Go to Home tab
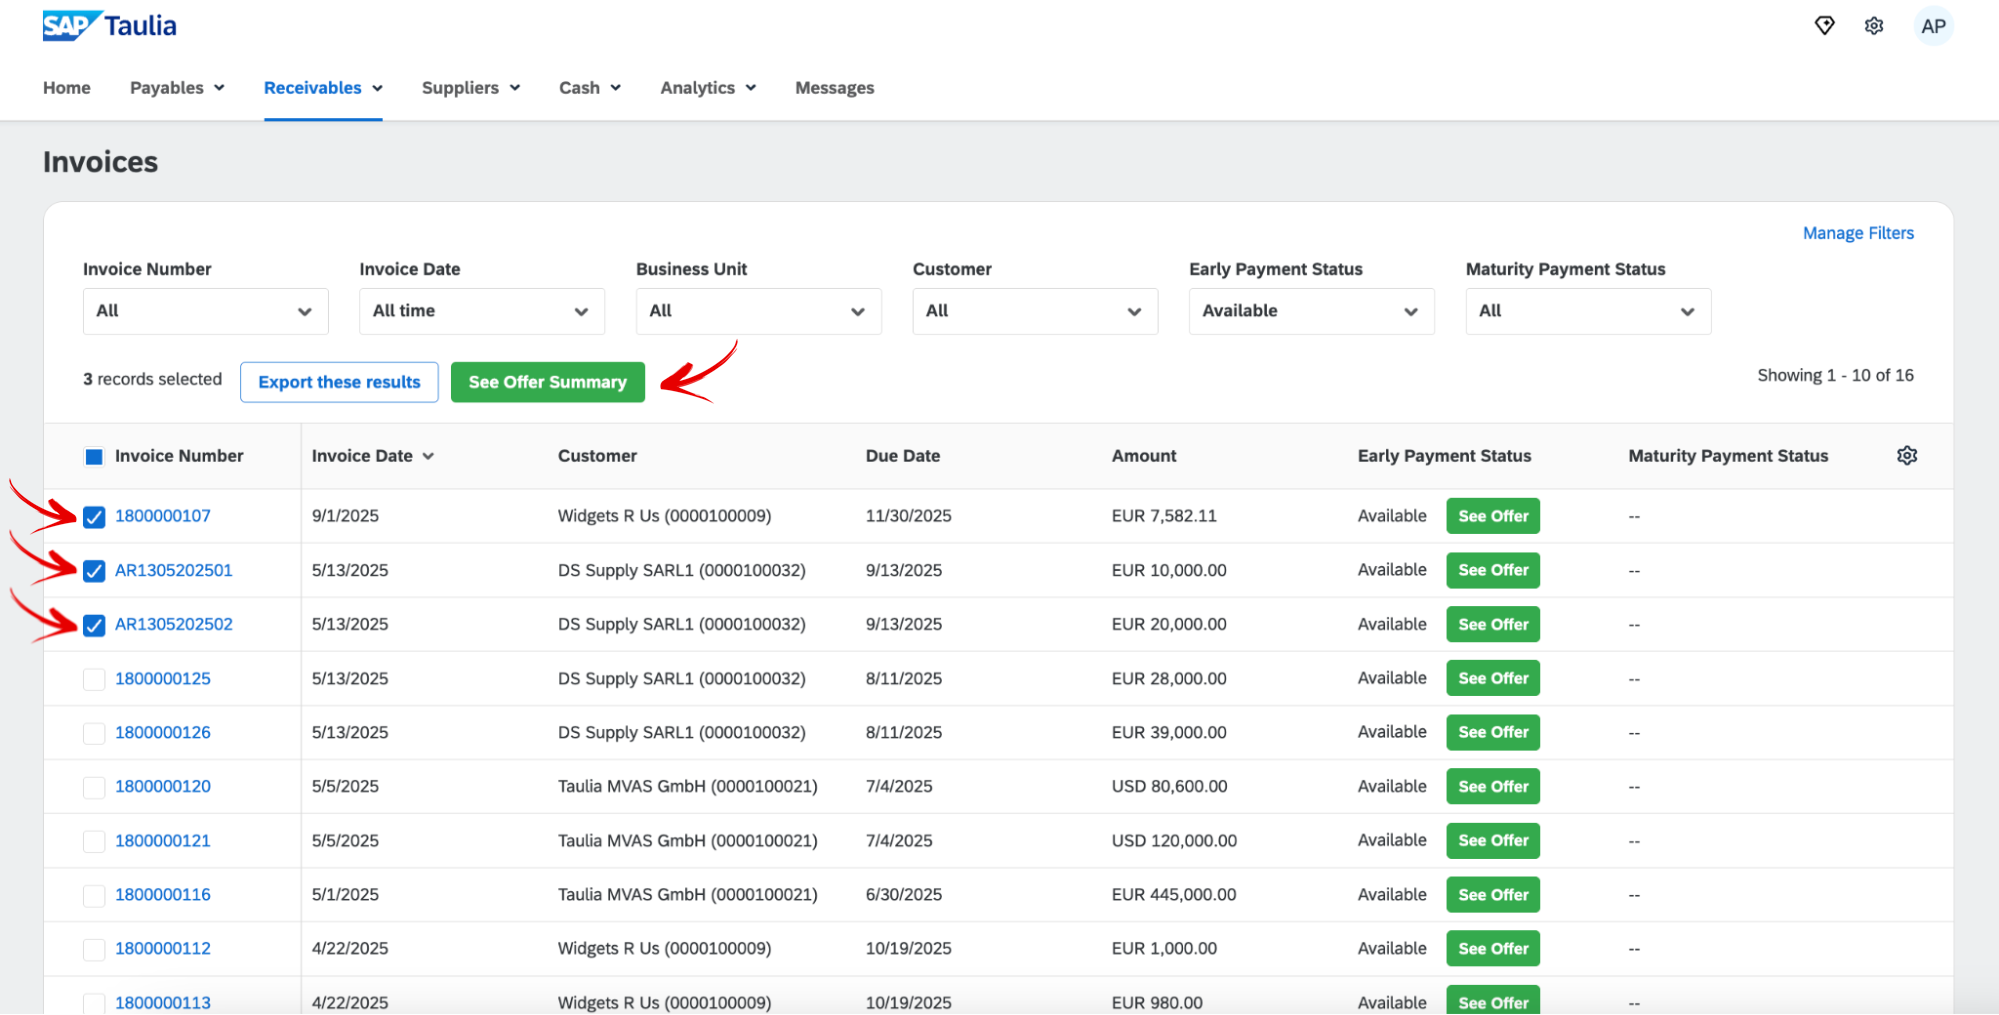The width and height of the screenshot is (1999, 1015). click(67, 88)
